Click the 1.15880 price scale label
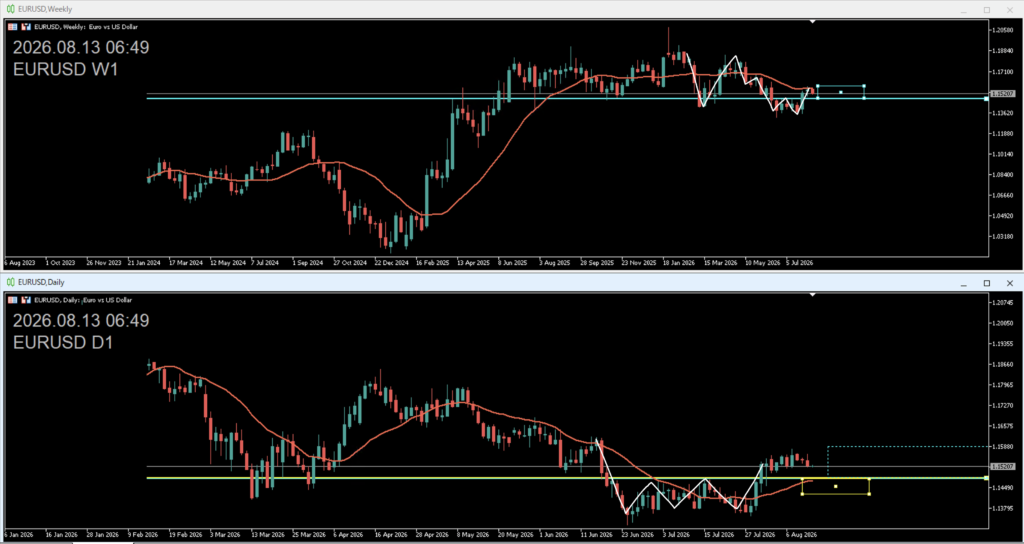 (1002, 447)
